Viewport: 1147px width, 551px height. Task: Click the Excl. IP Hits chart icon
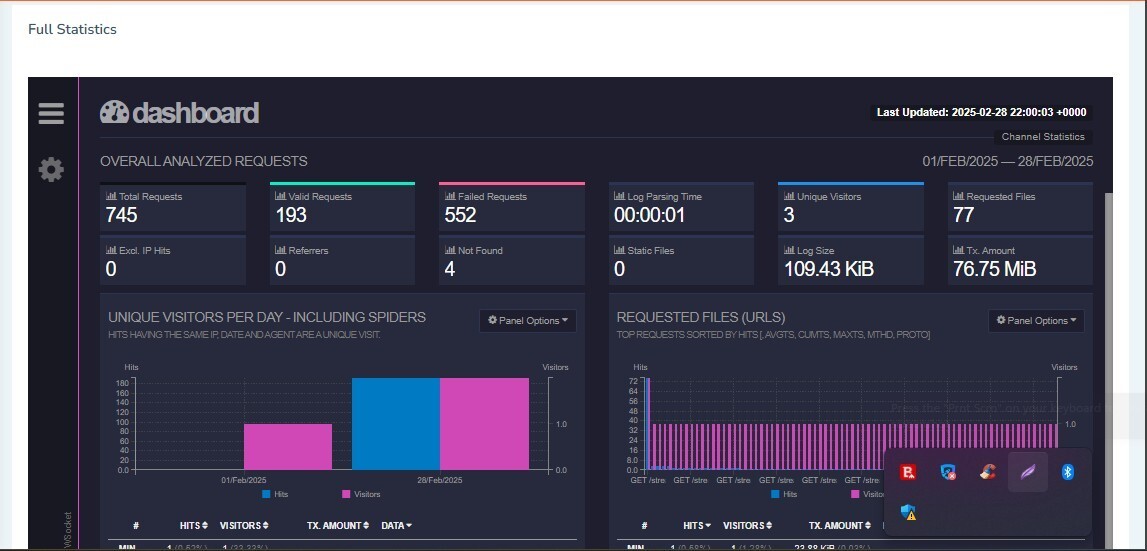tap(111, 250)
